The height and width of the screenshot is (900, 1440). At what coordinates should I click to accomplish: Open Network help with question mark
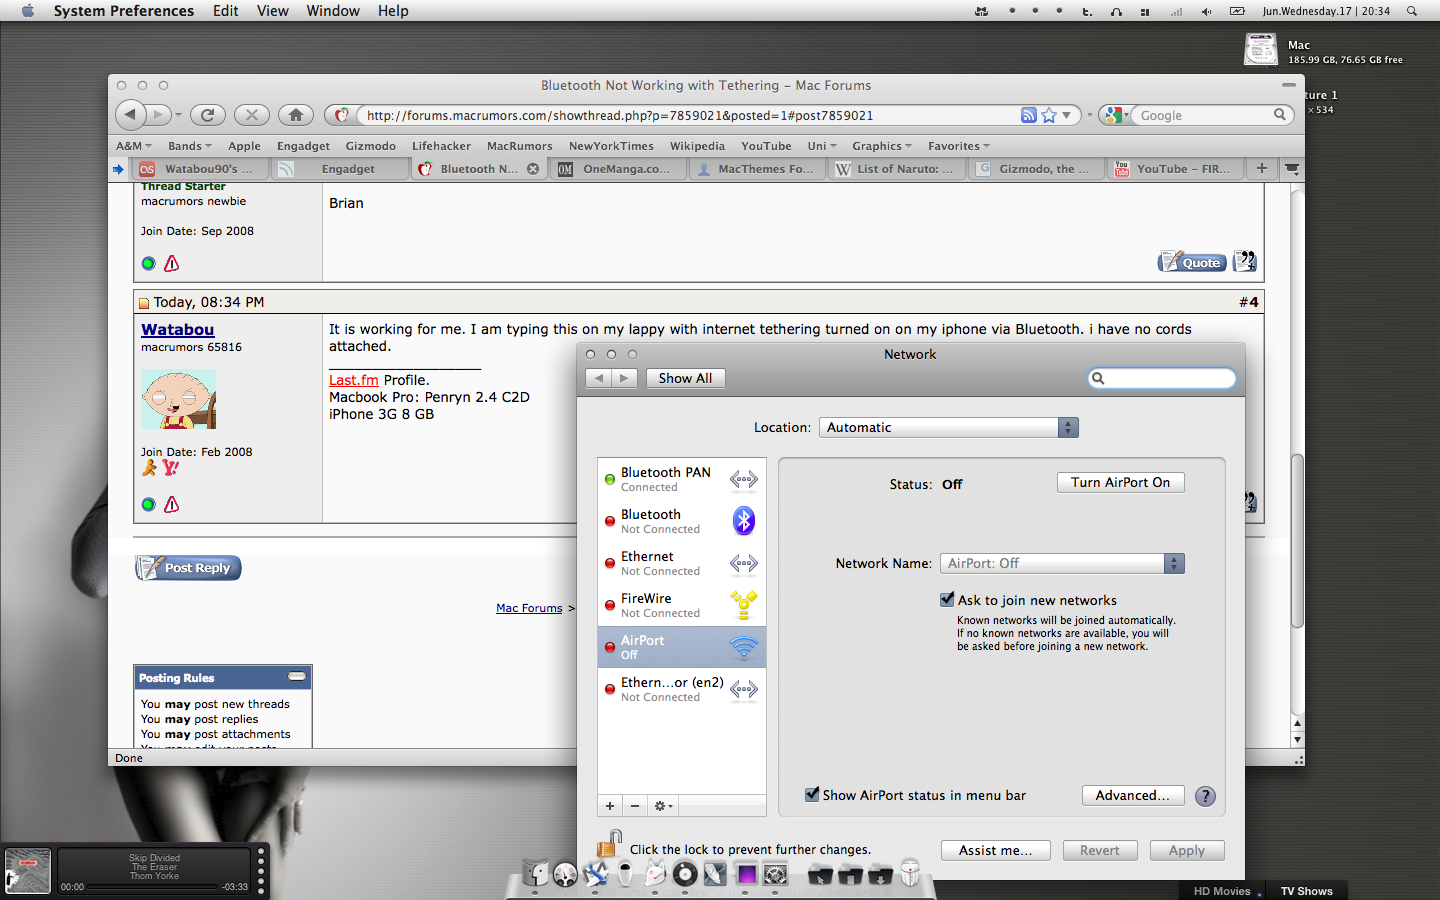(1206, 796)
